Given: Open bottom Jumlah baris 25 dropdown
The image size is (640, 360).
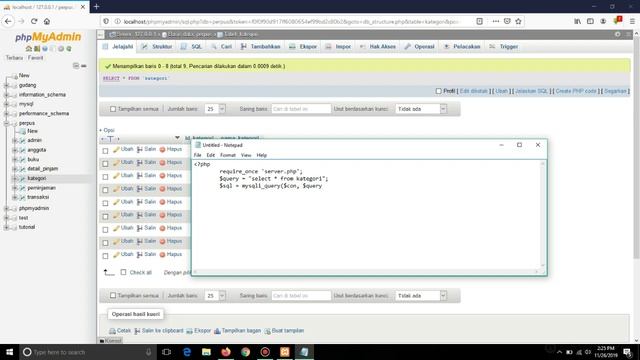Looking at the screenshot, I should 215,296.
